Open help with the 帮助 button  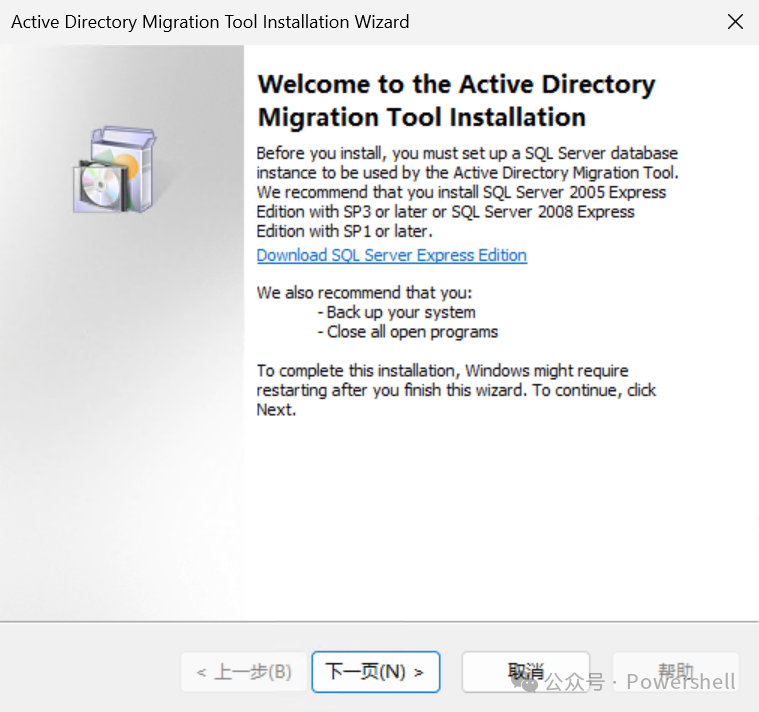tap(676, 672)
